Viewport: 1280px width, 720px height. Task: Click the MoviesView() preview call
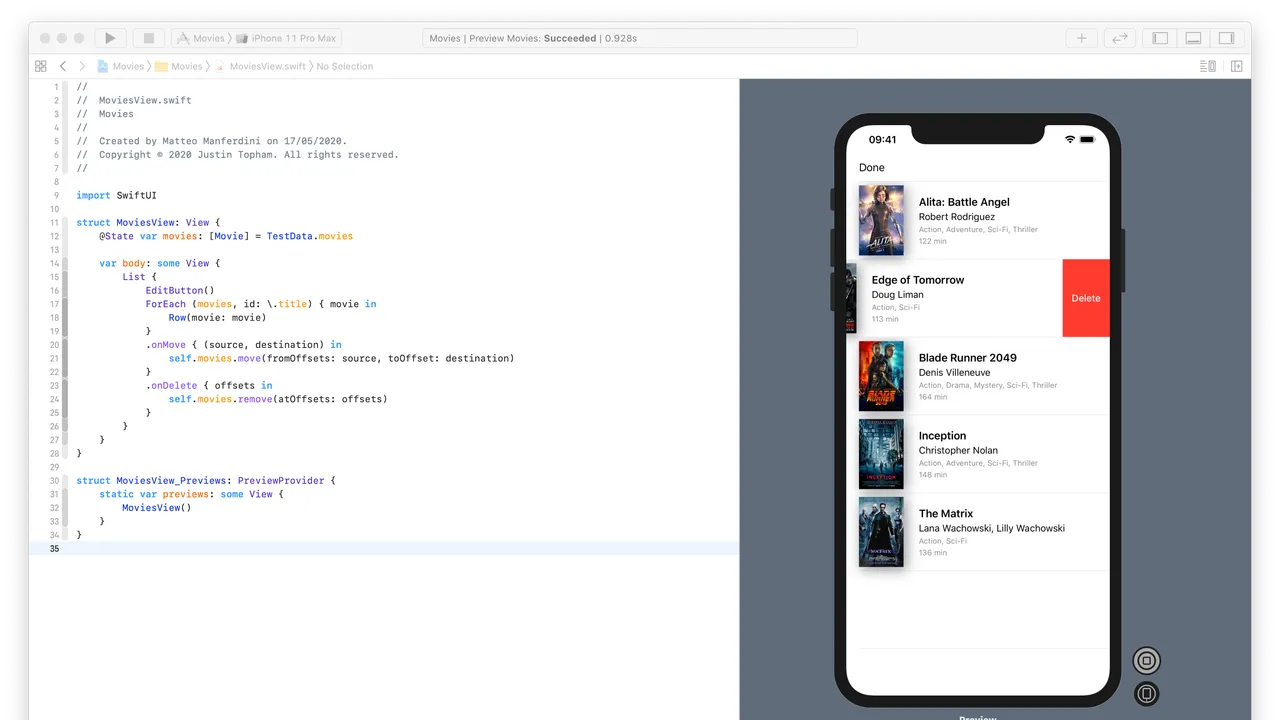coord(157,507)
